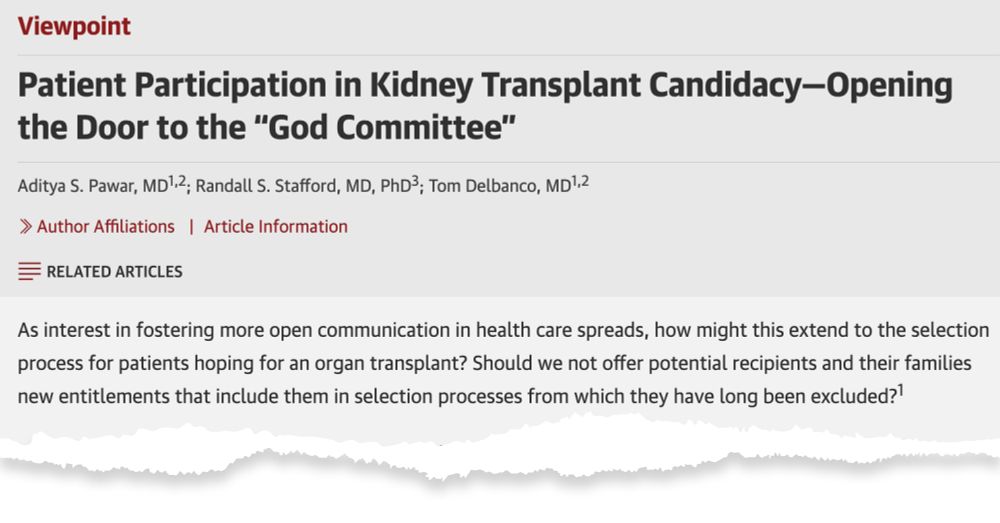Click the pipe divider before Article Information
The width and height of the screenshot is (1000, 523).
tap(190, 227)
